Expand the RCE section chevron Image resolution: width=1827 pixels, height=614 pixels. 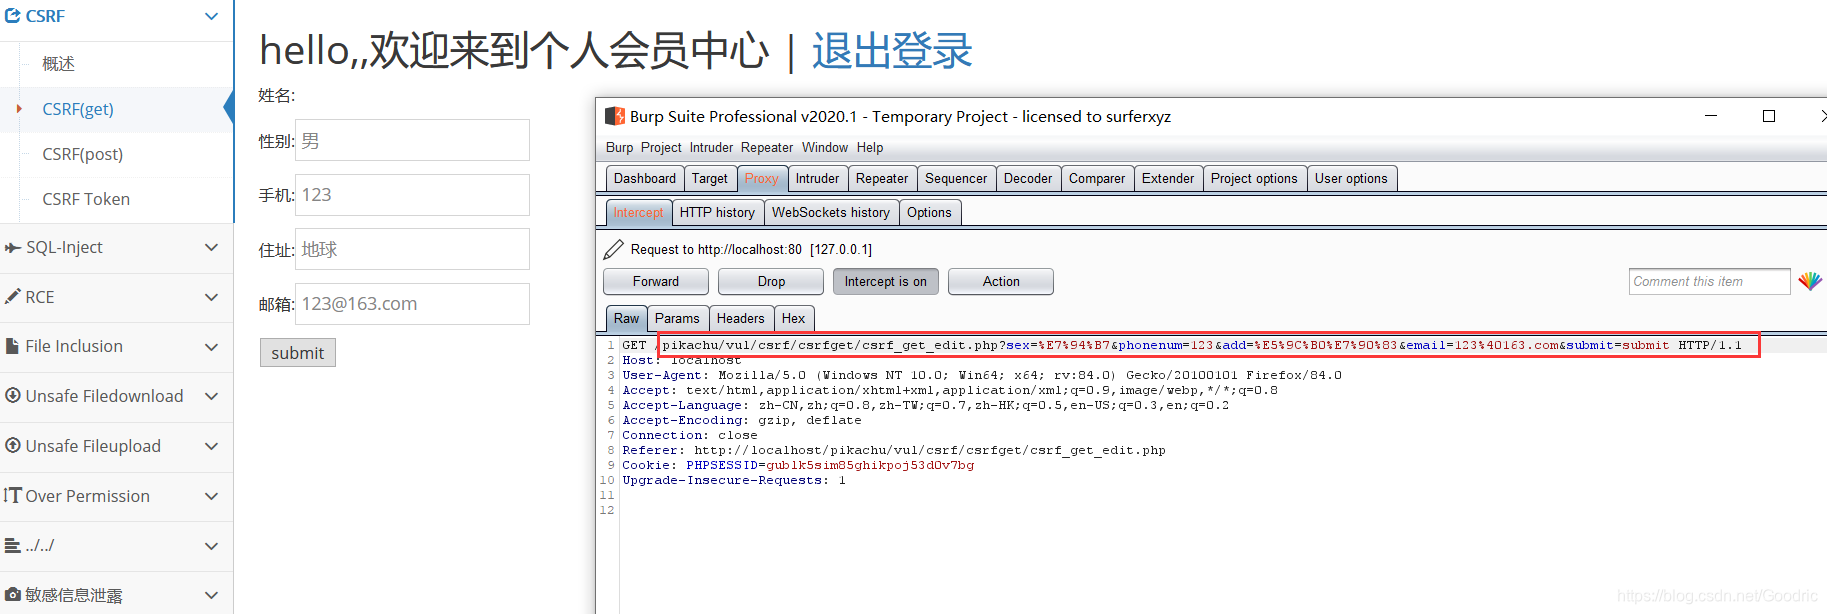[x=211, y=297]
